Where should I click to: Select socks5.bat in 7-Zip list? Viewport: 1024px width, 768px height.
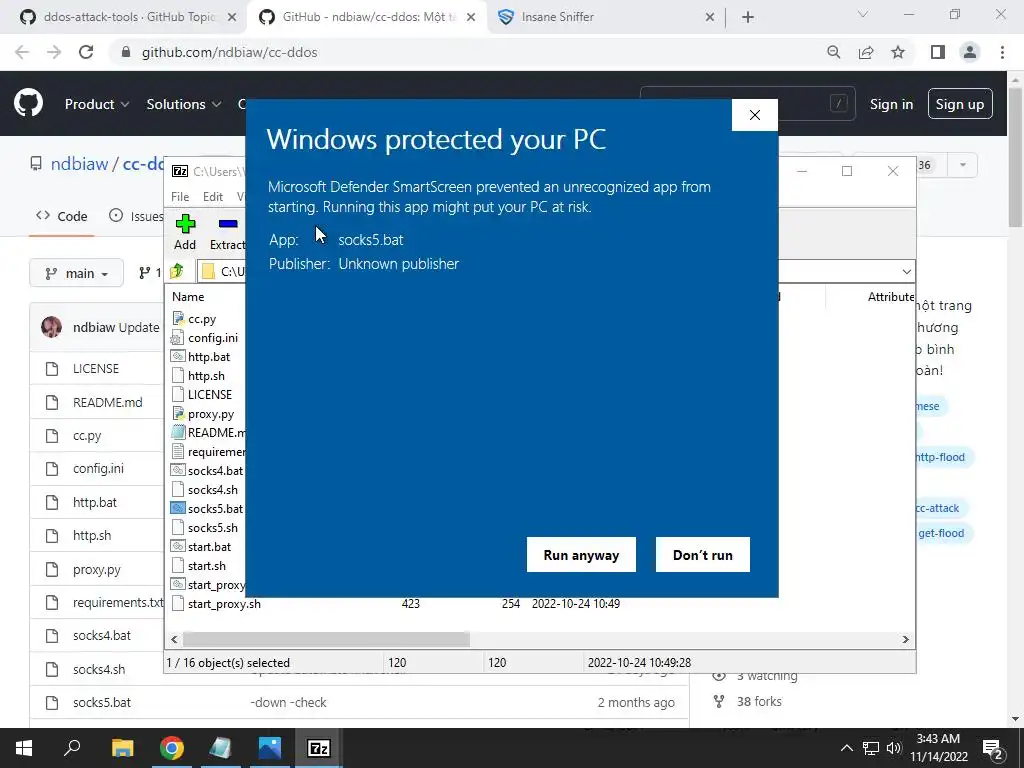(215, 508)
